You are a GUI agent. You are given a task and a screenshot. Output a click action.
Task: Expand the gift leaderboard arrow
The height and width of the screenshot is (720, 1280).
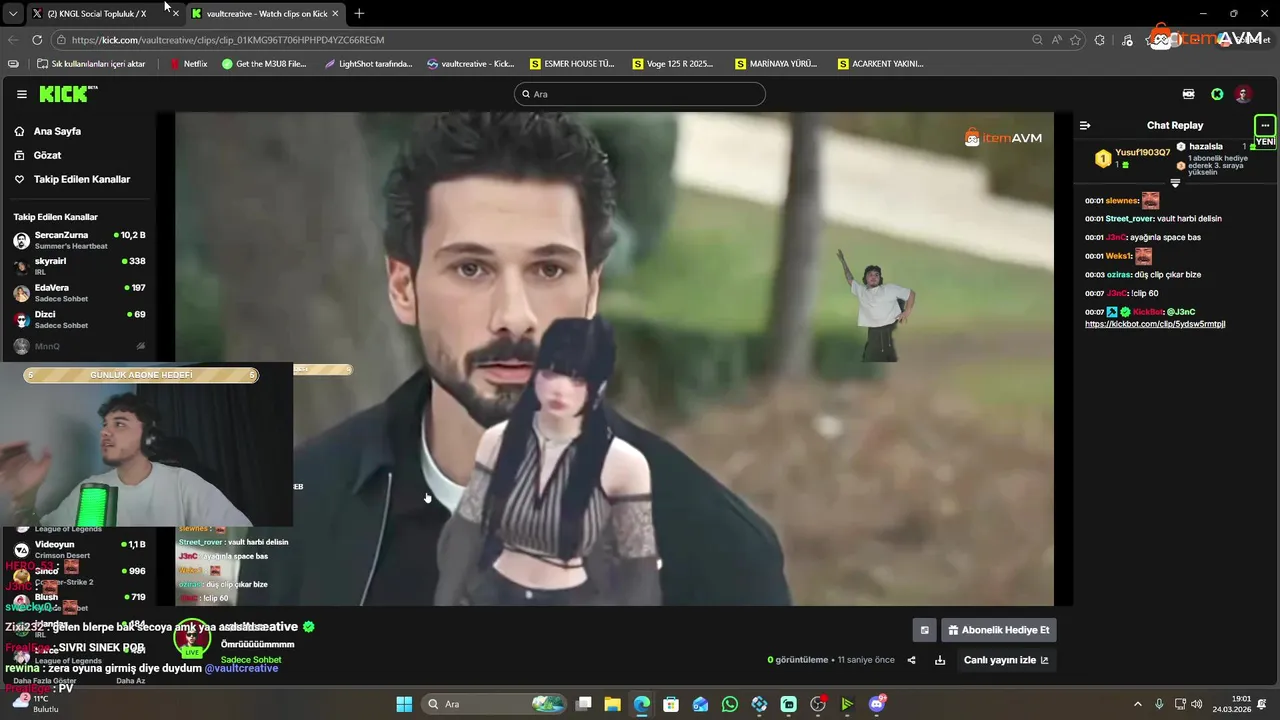point(1175,183)
